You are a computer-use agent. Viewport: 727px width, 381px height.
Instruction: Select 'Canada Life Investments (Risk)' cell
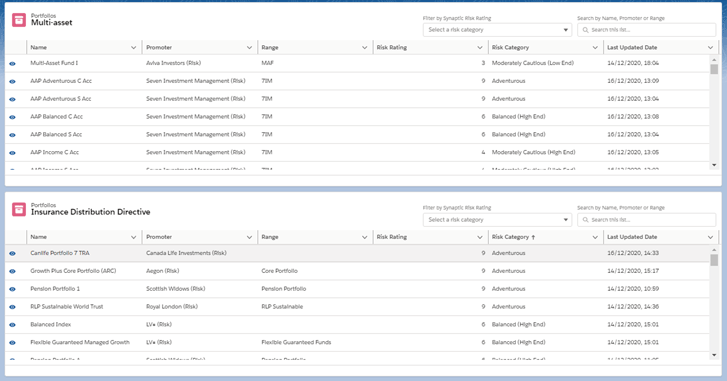click(x=186, y=253)
